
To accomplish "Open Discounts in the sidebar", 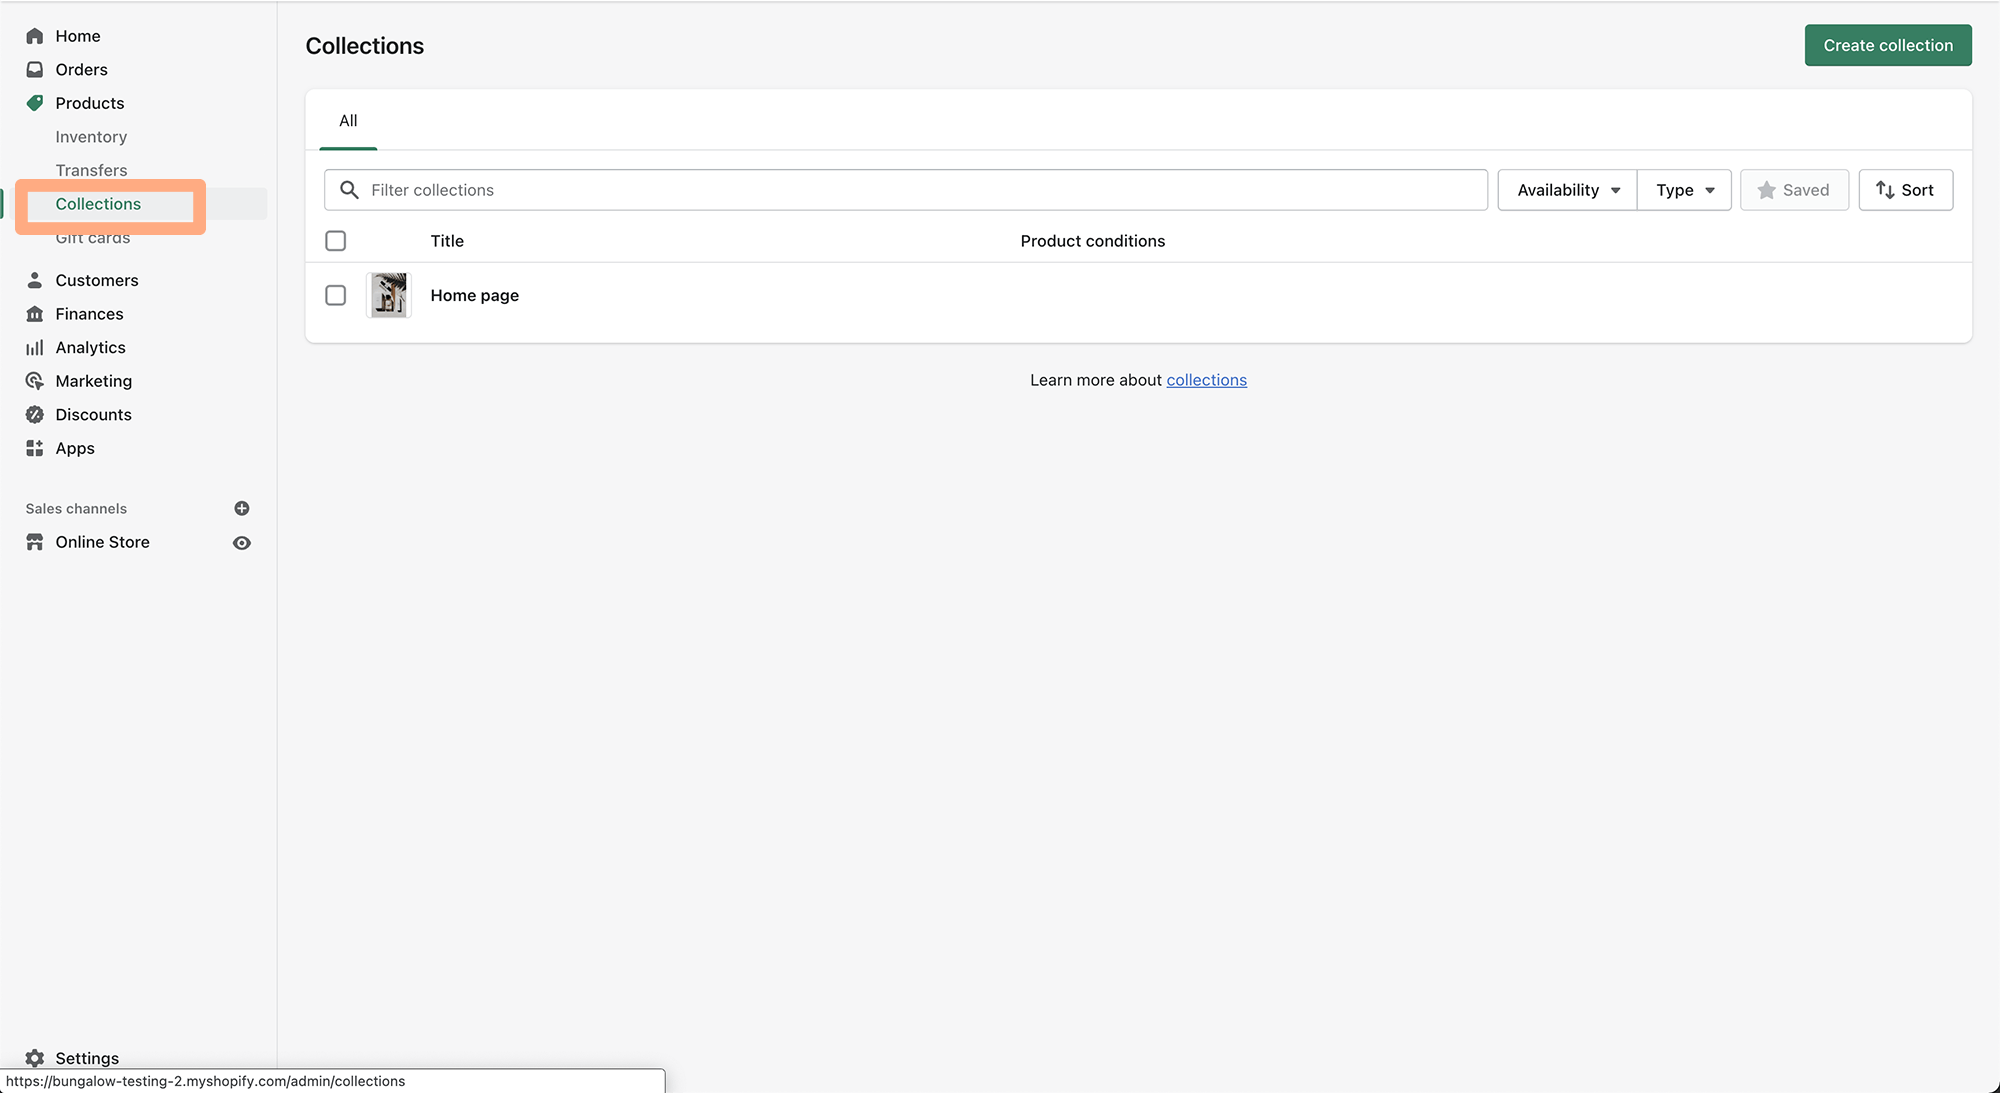I will (94, 414).
